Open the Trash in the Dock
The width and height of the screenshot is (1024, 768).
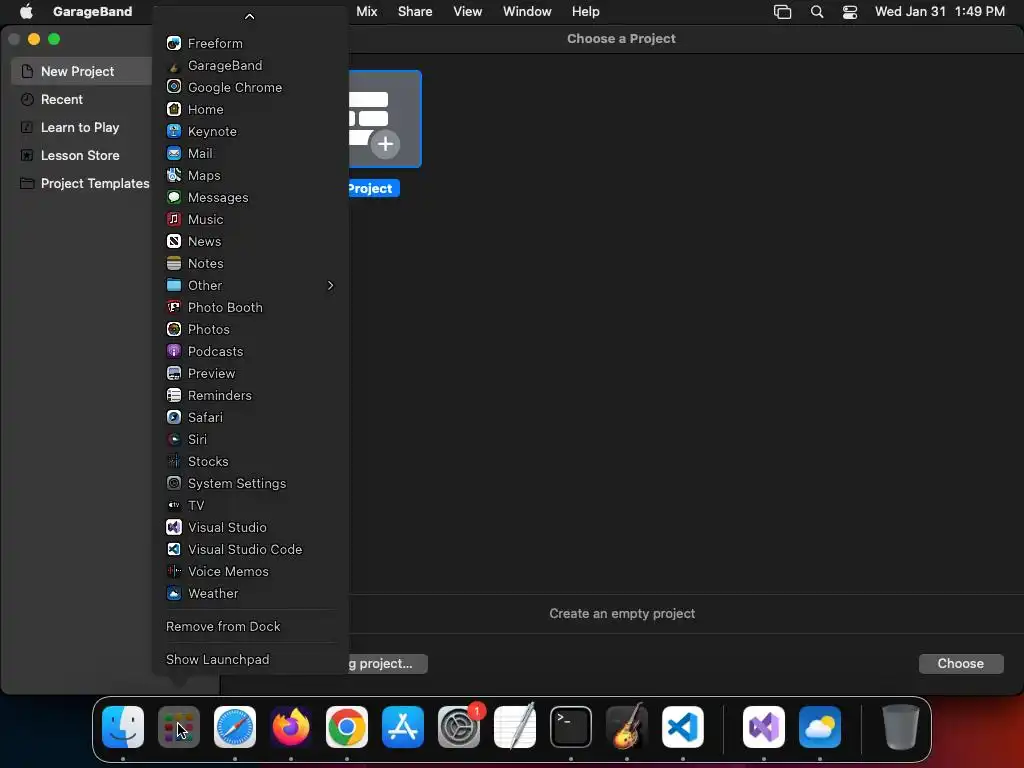(x=901, y=727)
